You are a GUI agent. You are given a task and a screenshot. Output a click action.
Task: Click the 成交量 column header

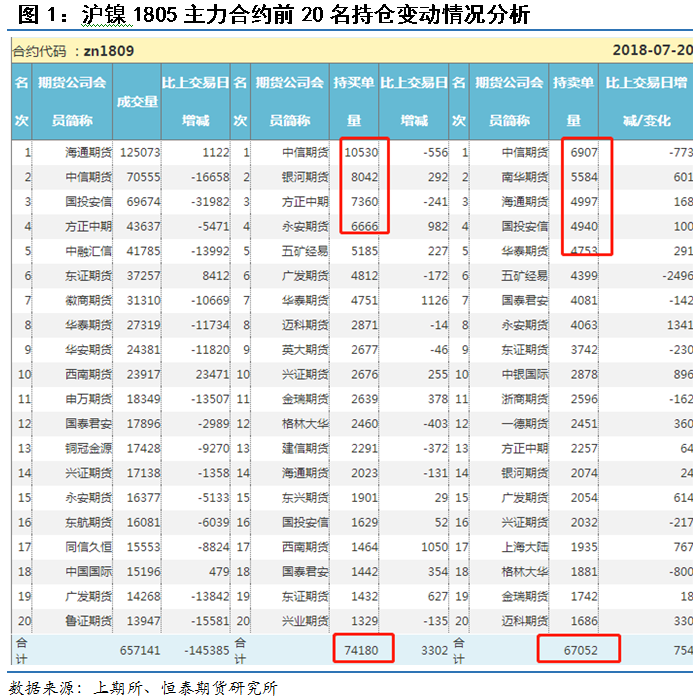tap(137, 102)
